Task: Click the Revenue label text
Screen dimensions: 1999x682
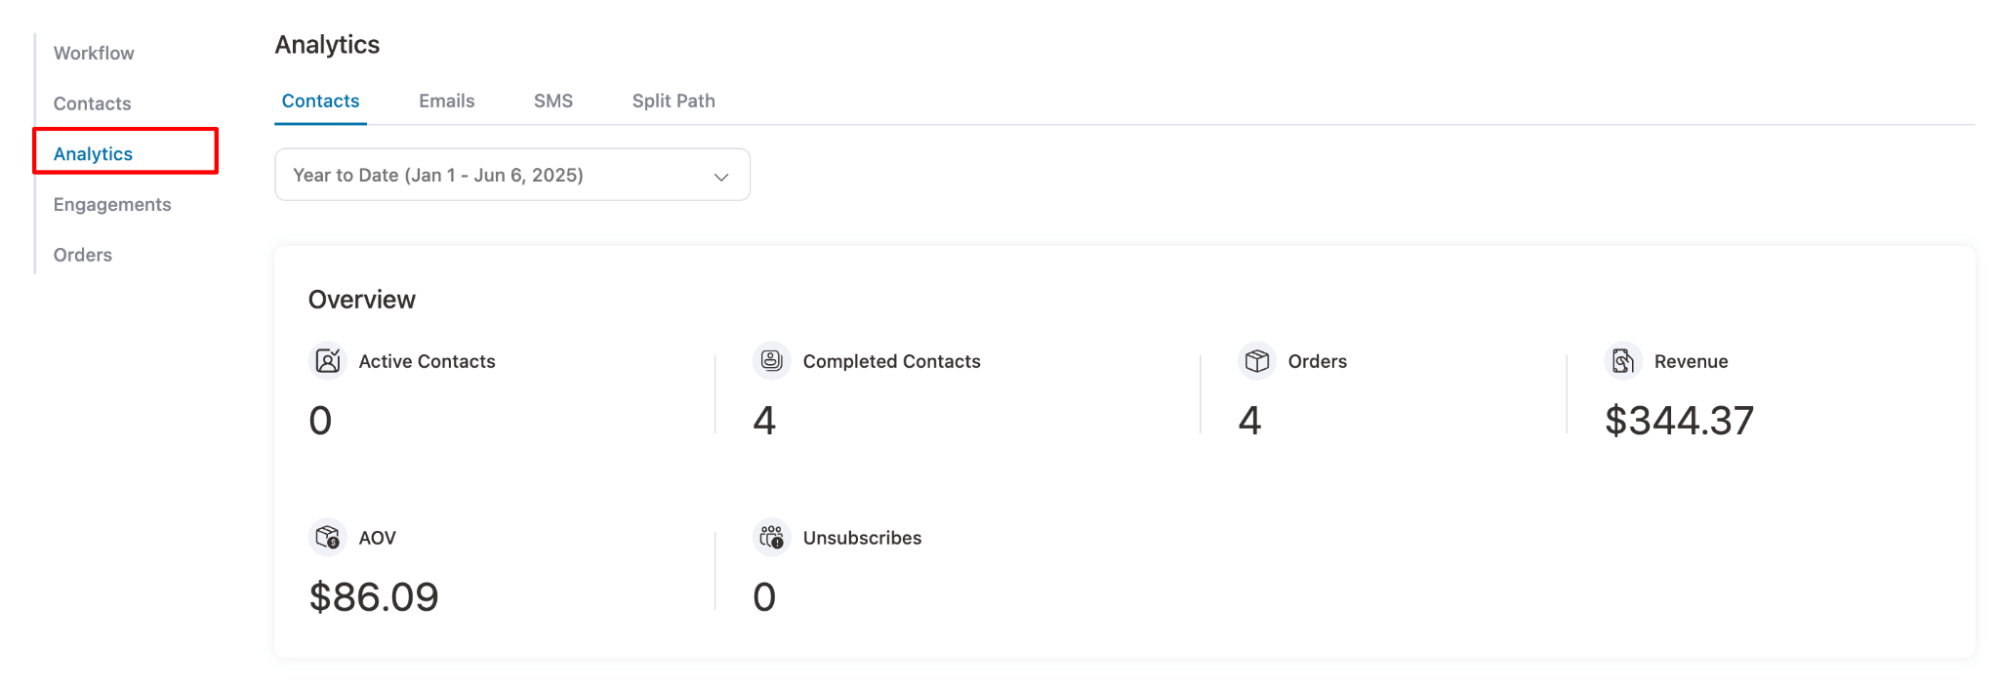Action: tap(1691, 361)
